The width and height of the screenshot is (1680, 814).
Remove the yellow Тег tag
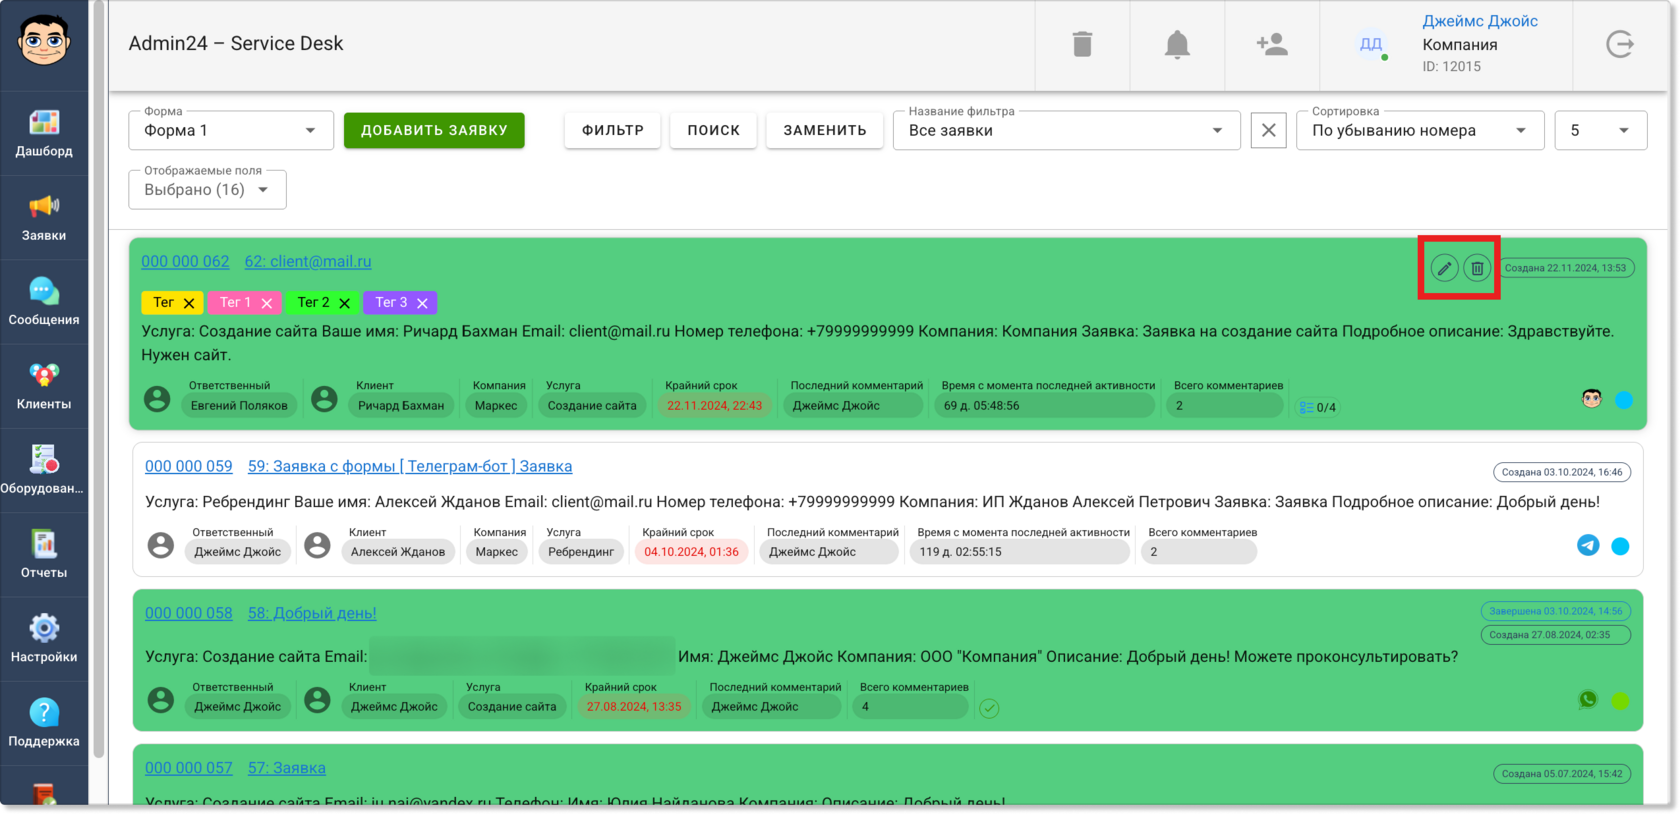(189, 303)
